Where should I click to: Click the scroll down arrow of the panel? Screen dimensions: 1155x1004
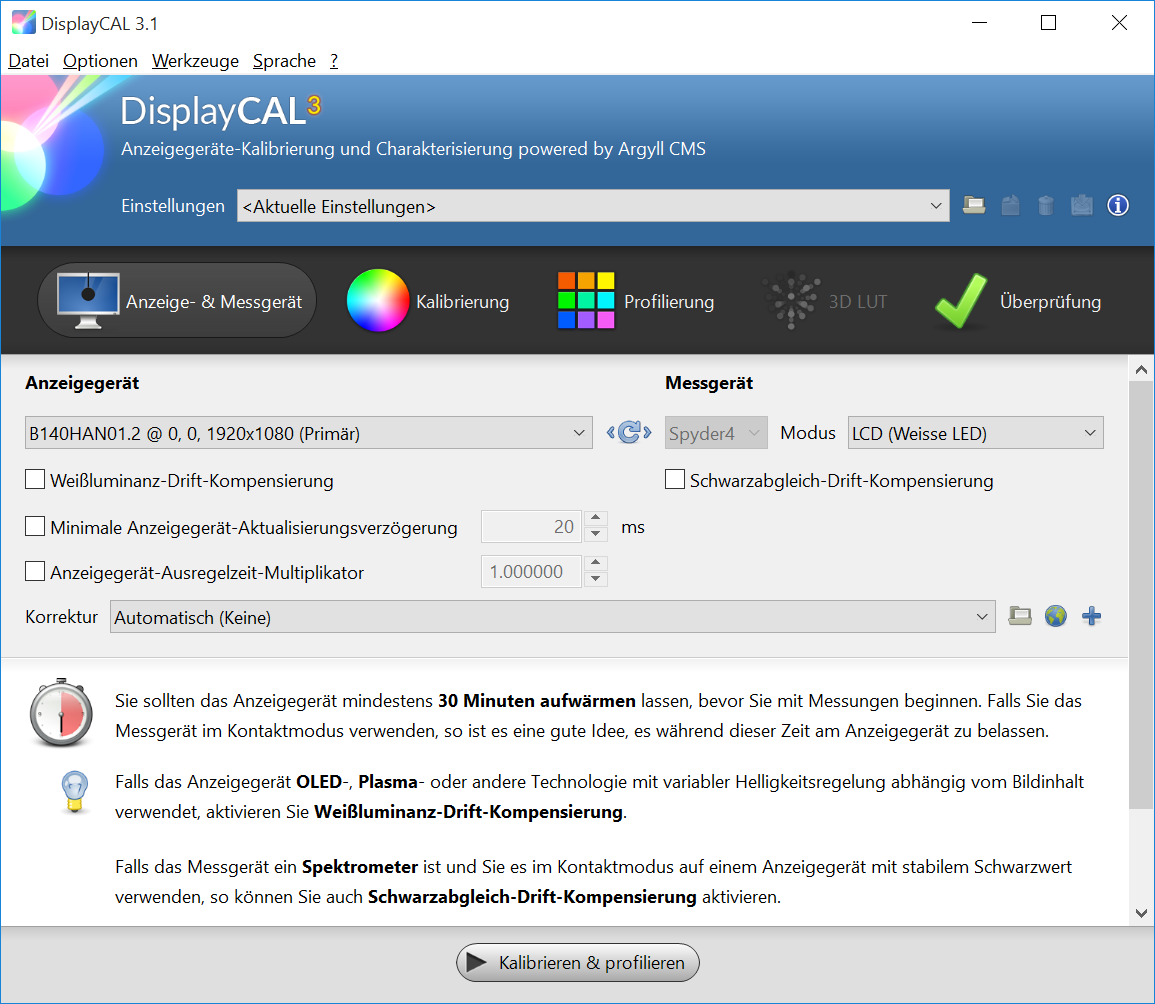point(1141,913)
